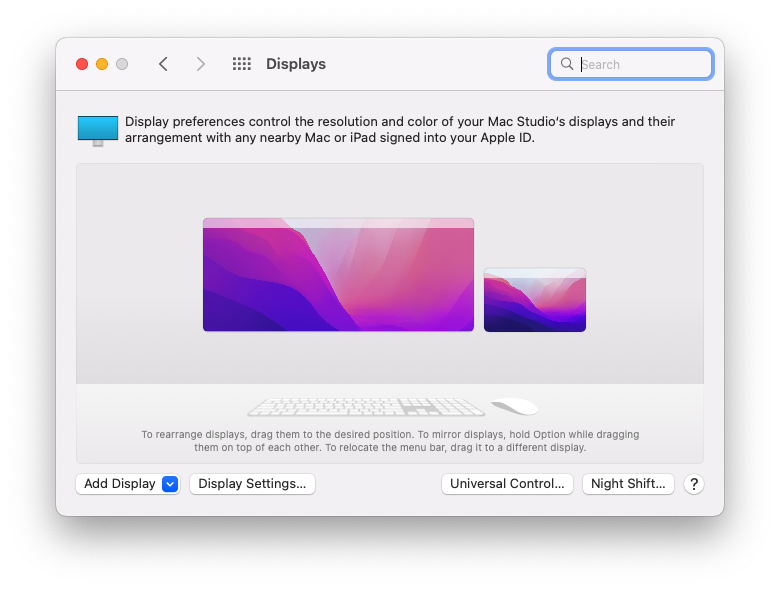Show all preferences via grid icon
780x590 pixels.
pyautogui.click(x=242, y=64)
